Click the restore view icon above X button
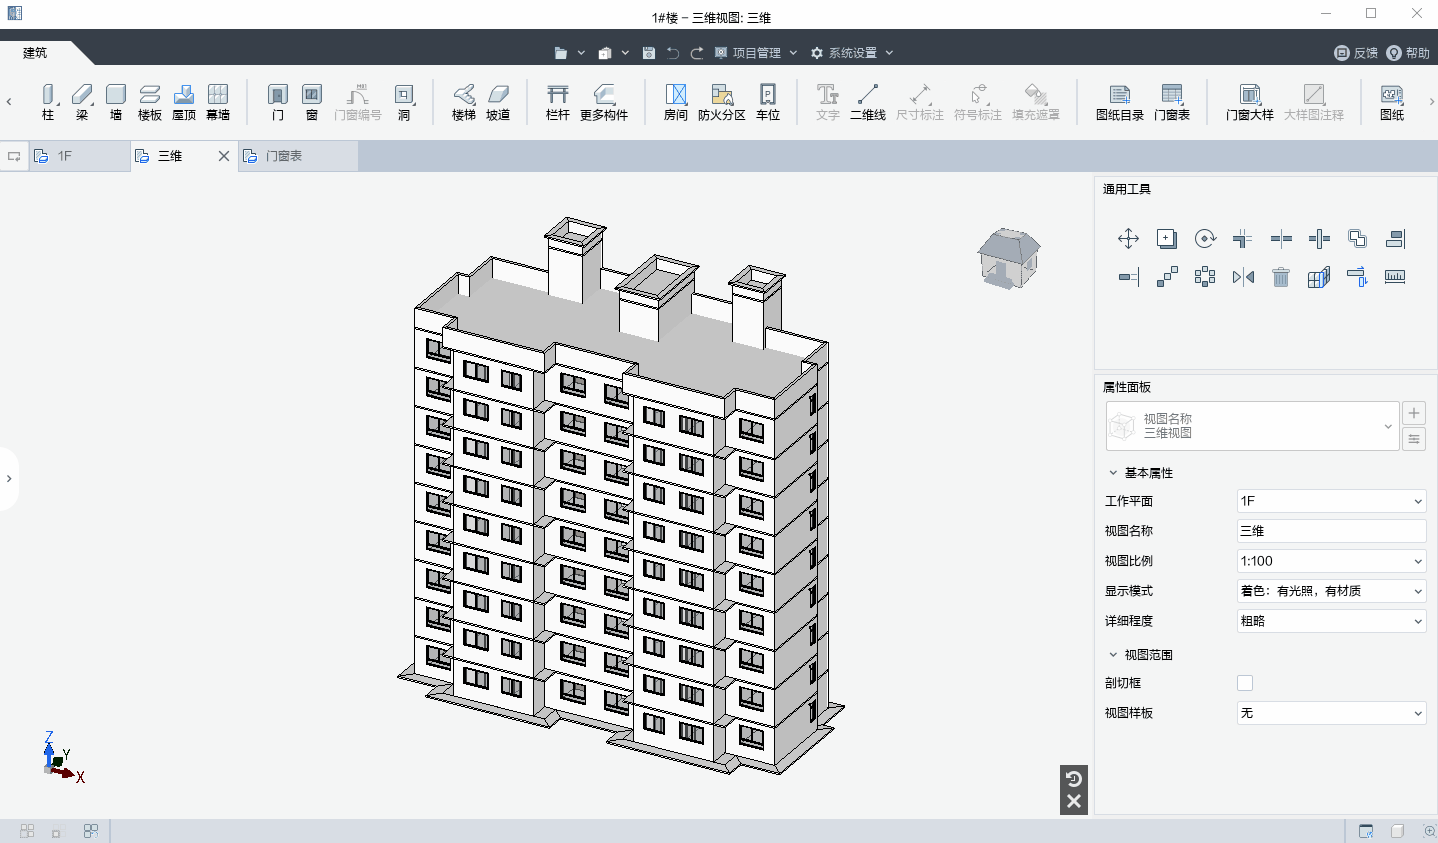The image size is (1438, 843). coord(1074,779)
